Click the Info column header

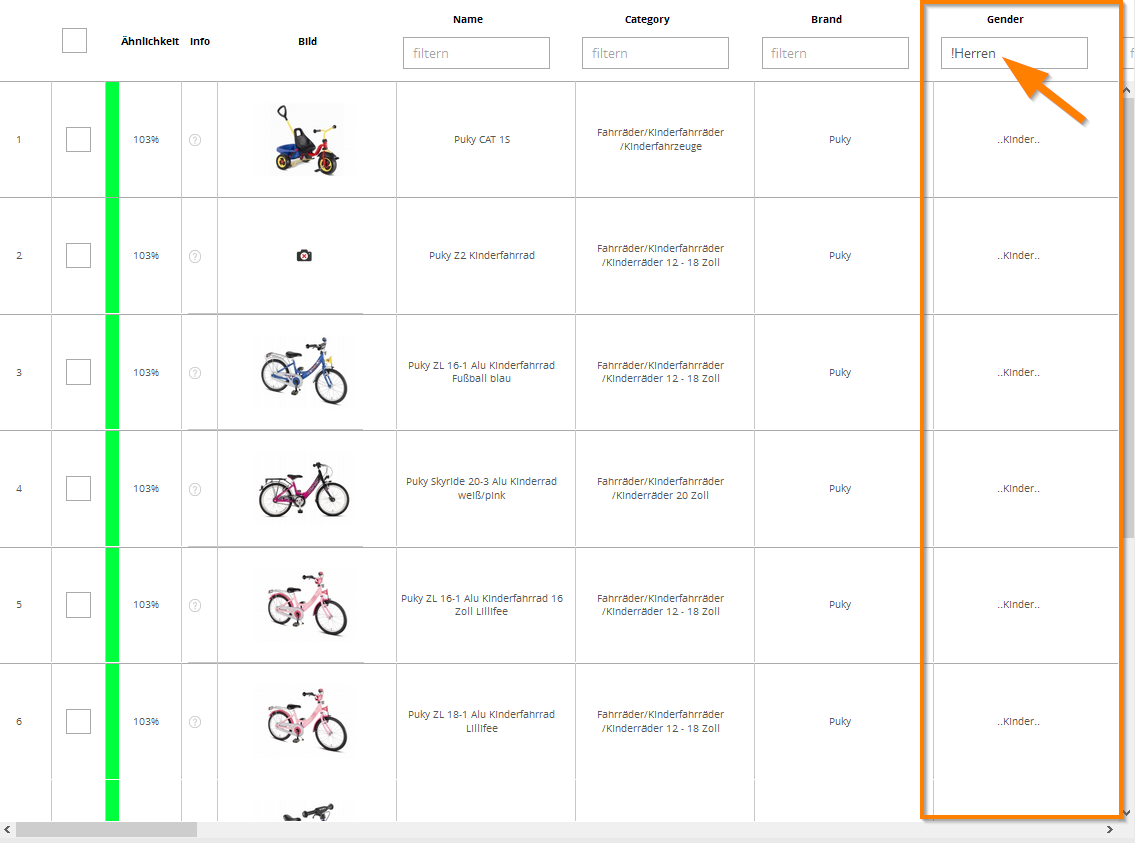pos(200,41)
